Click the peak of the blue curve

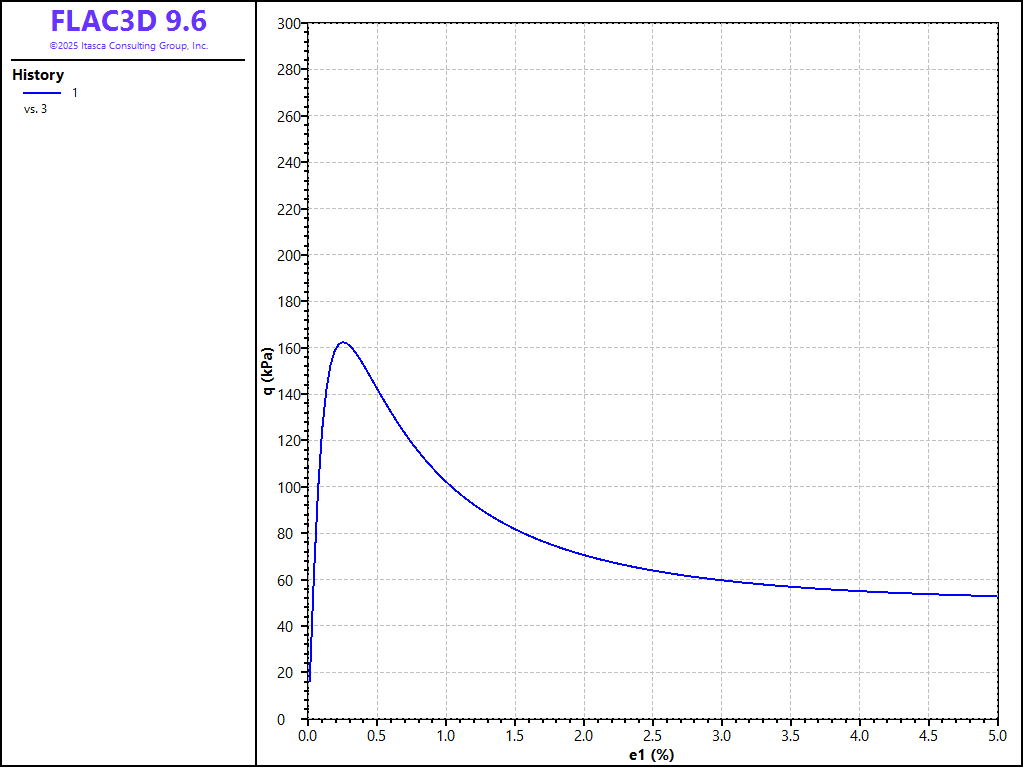[343, 342]
